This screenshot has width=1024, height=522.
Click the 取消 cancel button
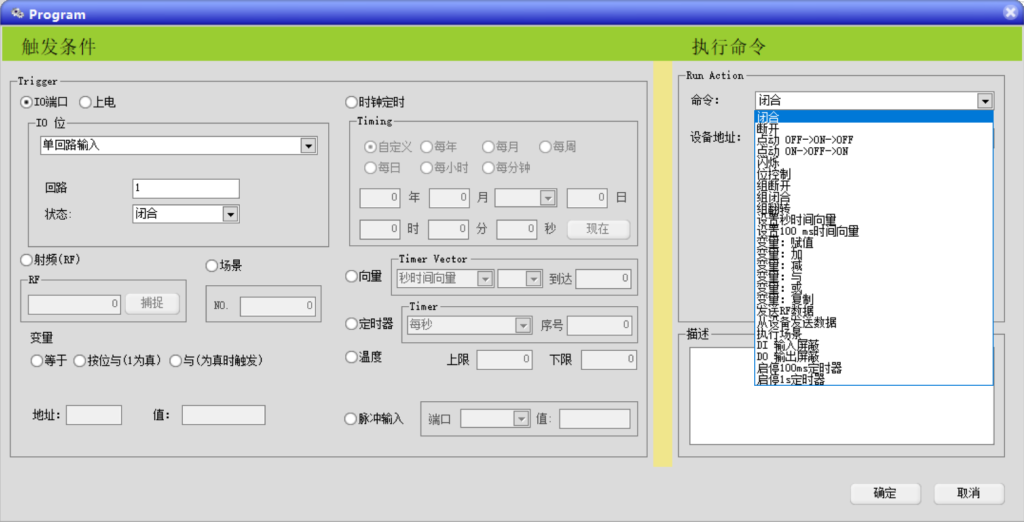(968, 493)
